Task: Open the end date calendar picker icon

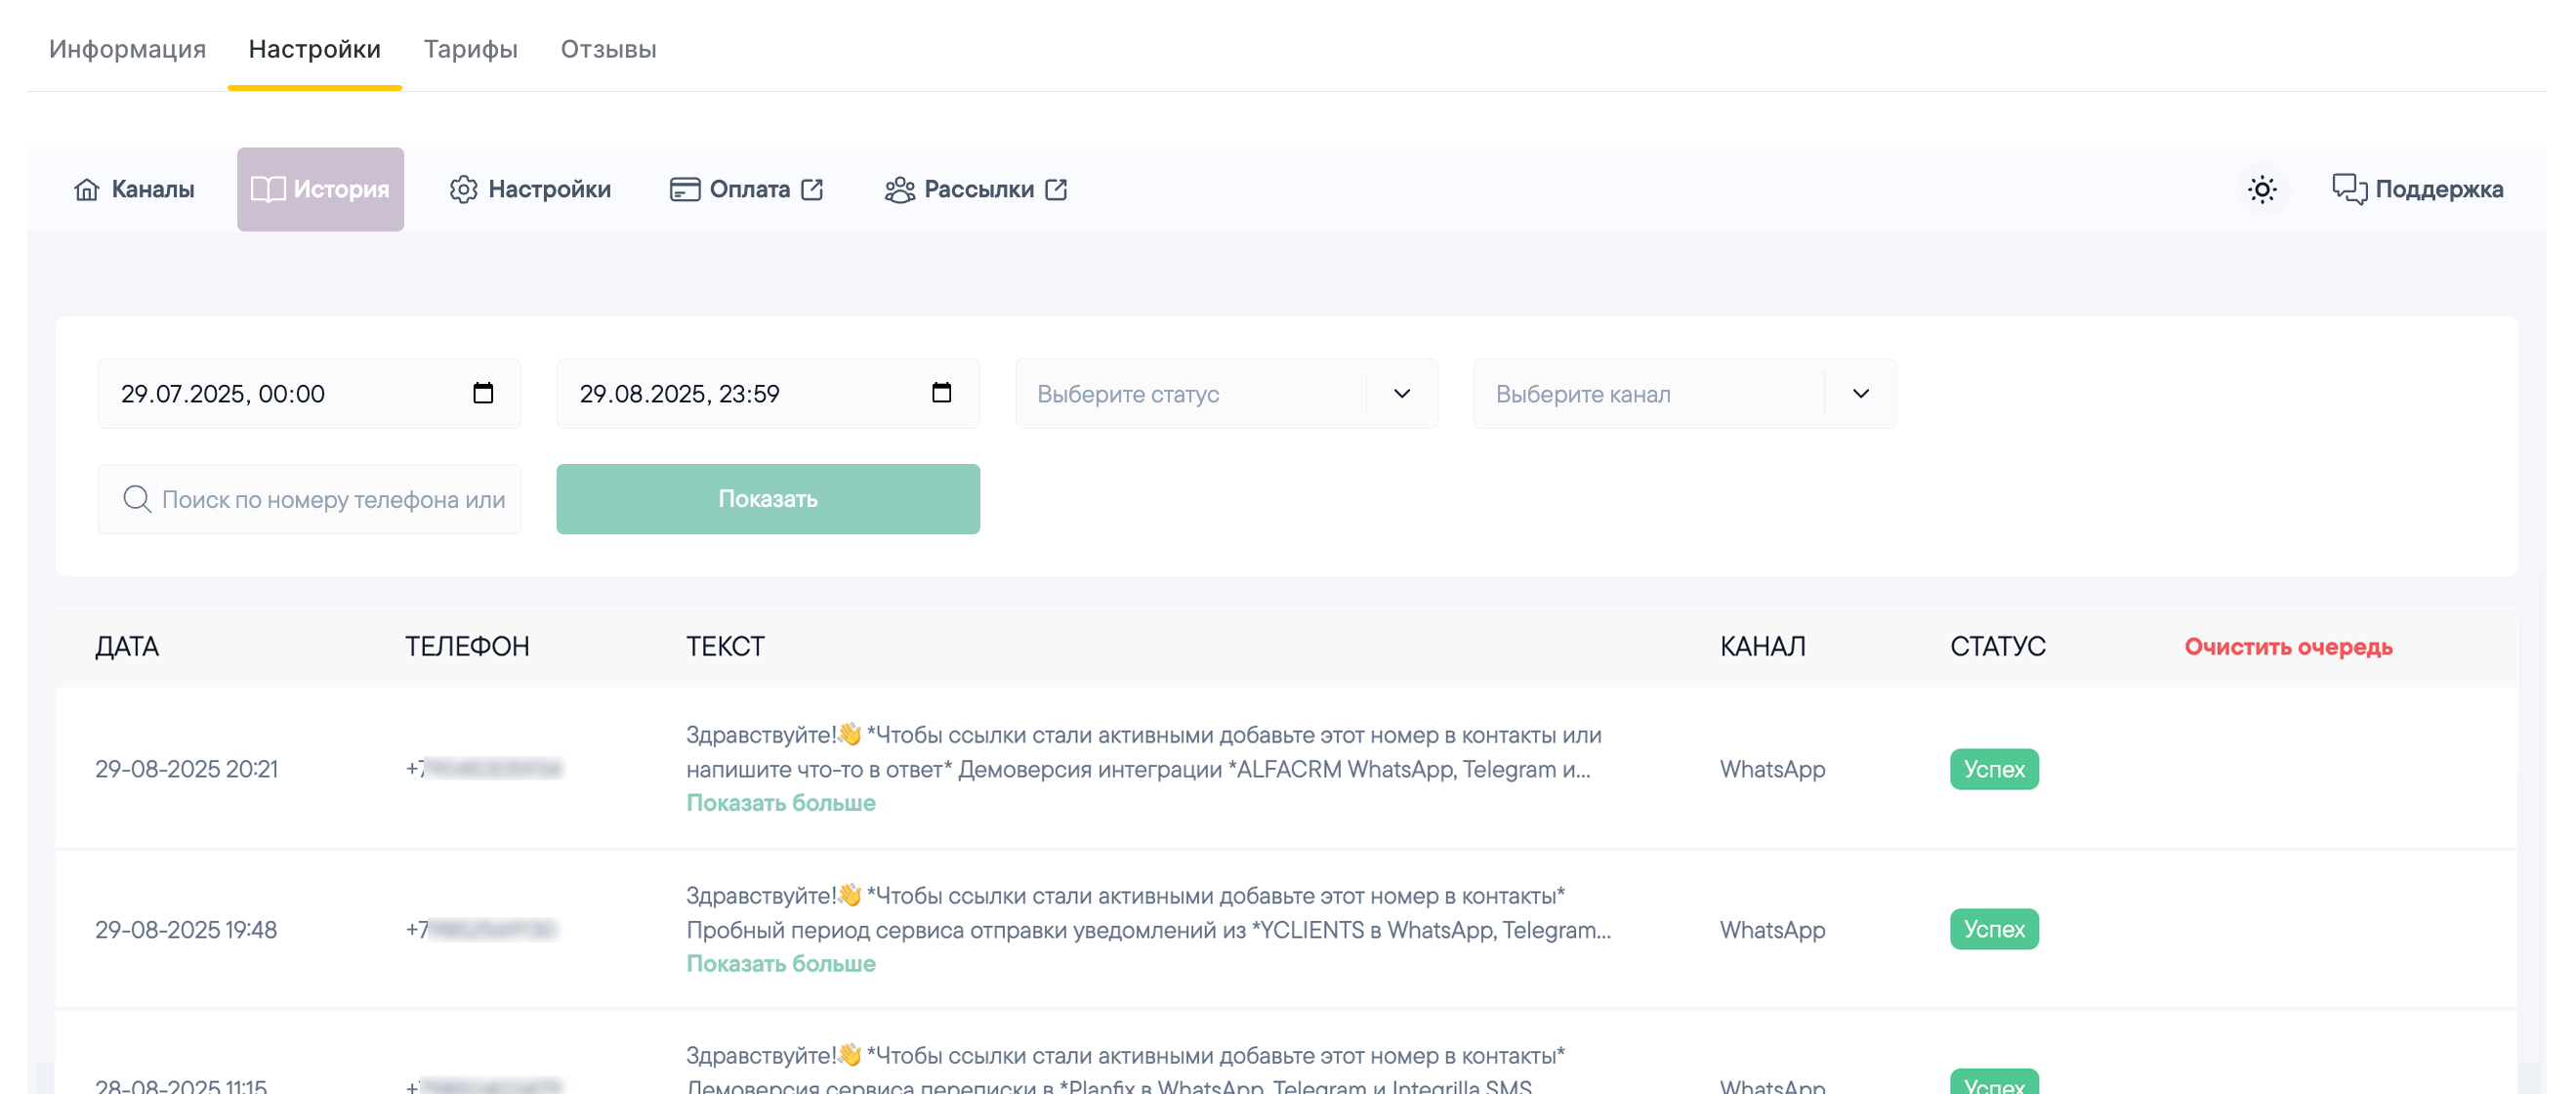Action: point(941,393)
